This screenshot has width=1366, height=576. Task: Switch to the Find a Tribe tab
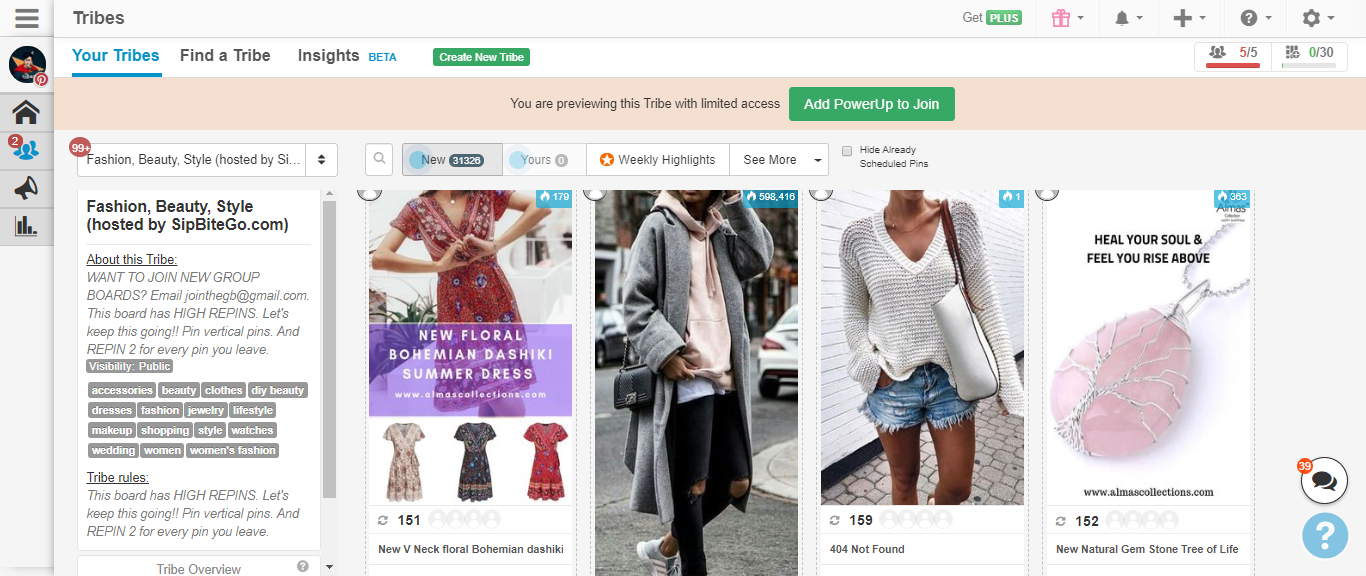(x=225, y=56)
